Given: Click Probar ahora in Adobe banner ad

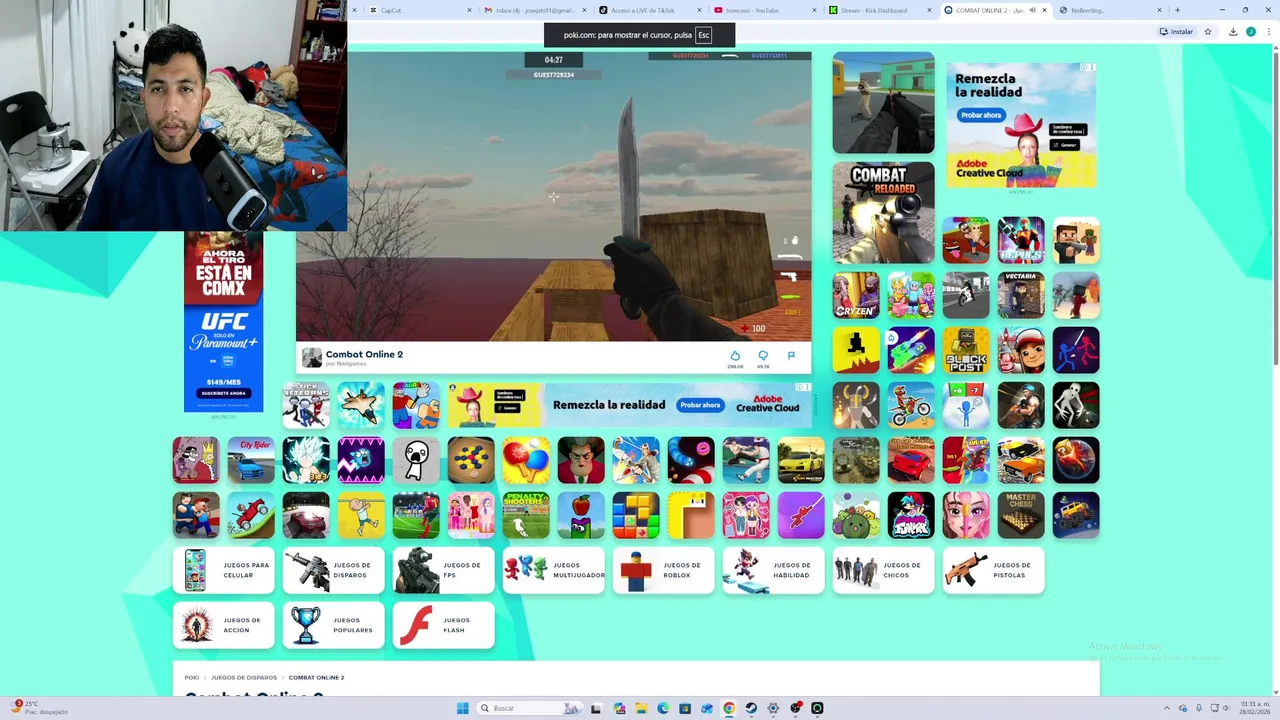Looking at the screenshot, I should [700, 405].
